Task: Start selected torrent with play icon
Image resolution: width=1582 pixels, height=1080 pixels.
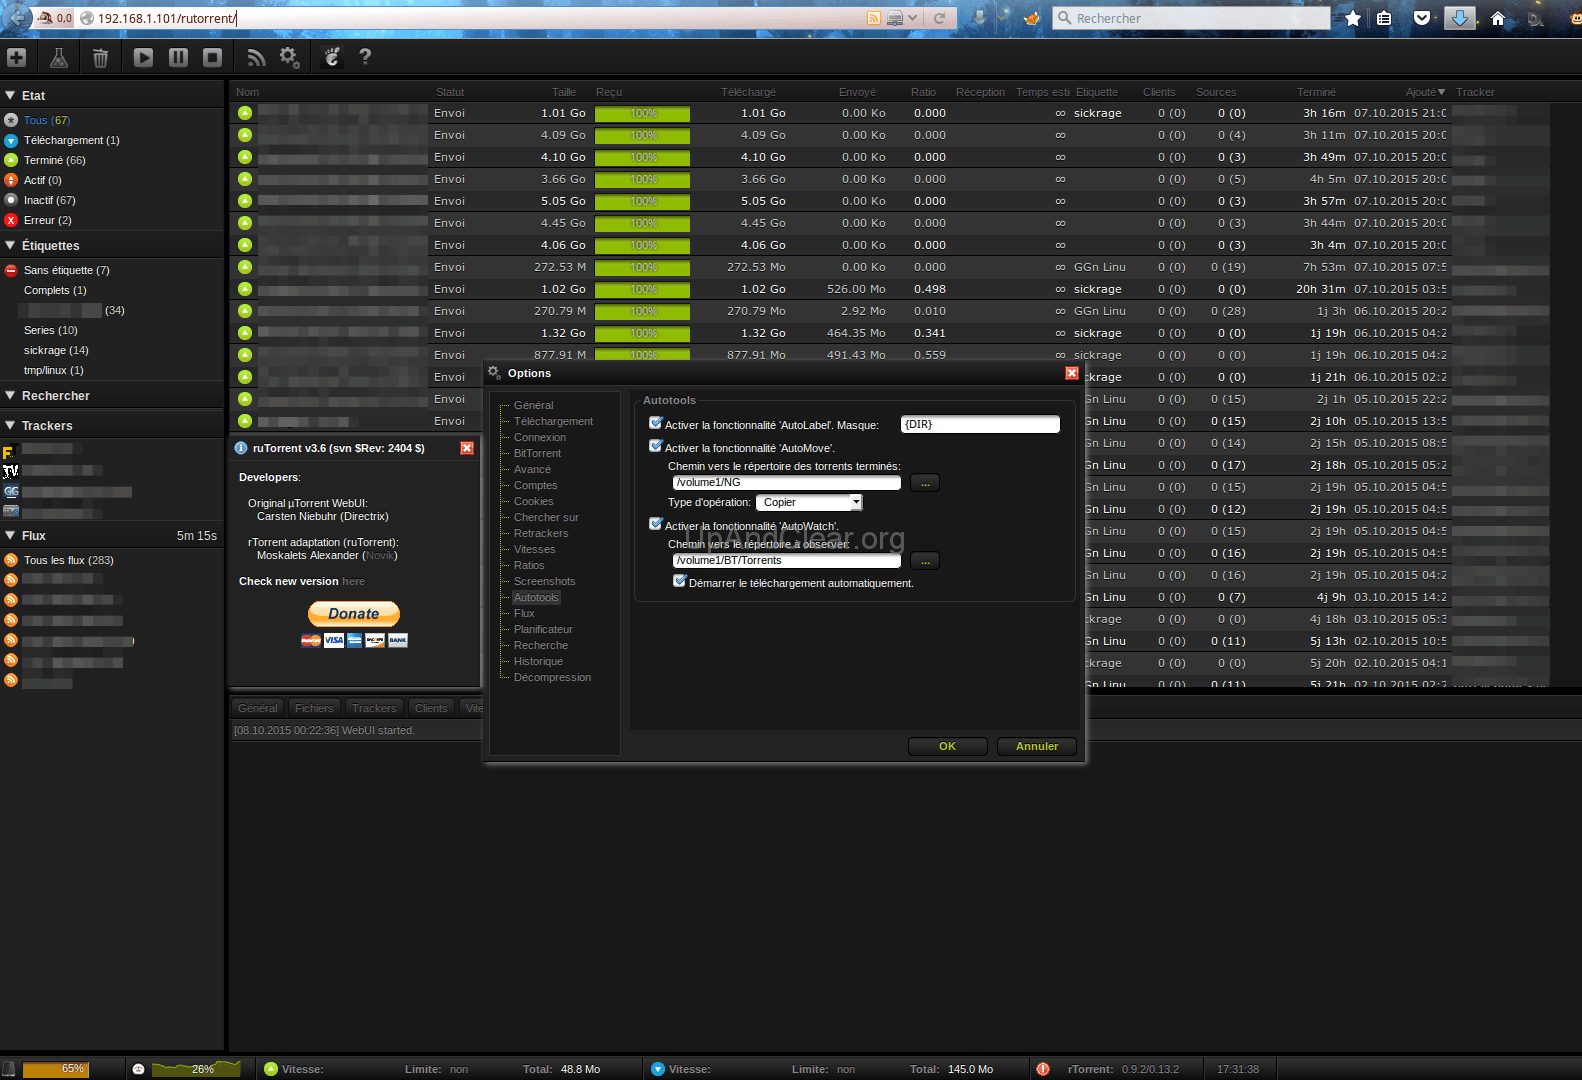Action: pos(143,58)
